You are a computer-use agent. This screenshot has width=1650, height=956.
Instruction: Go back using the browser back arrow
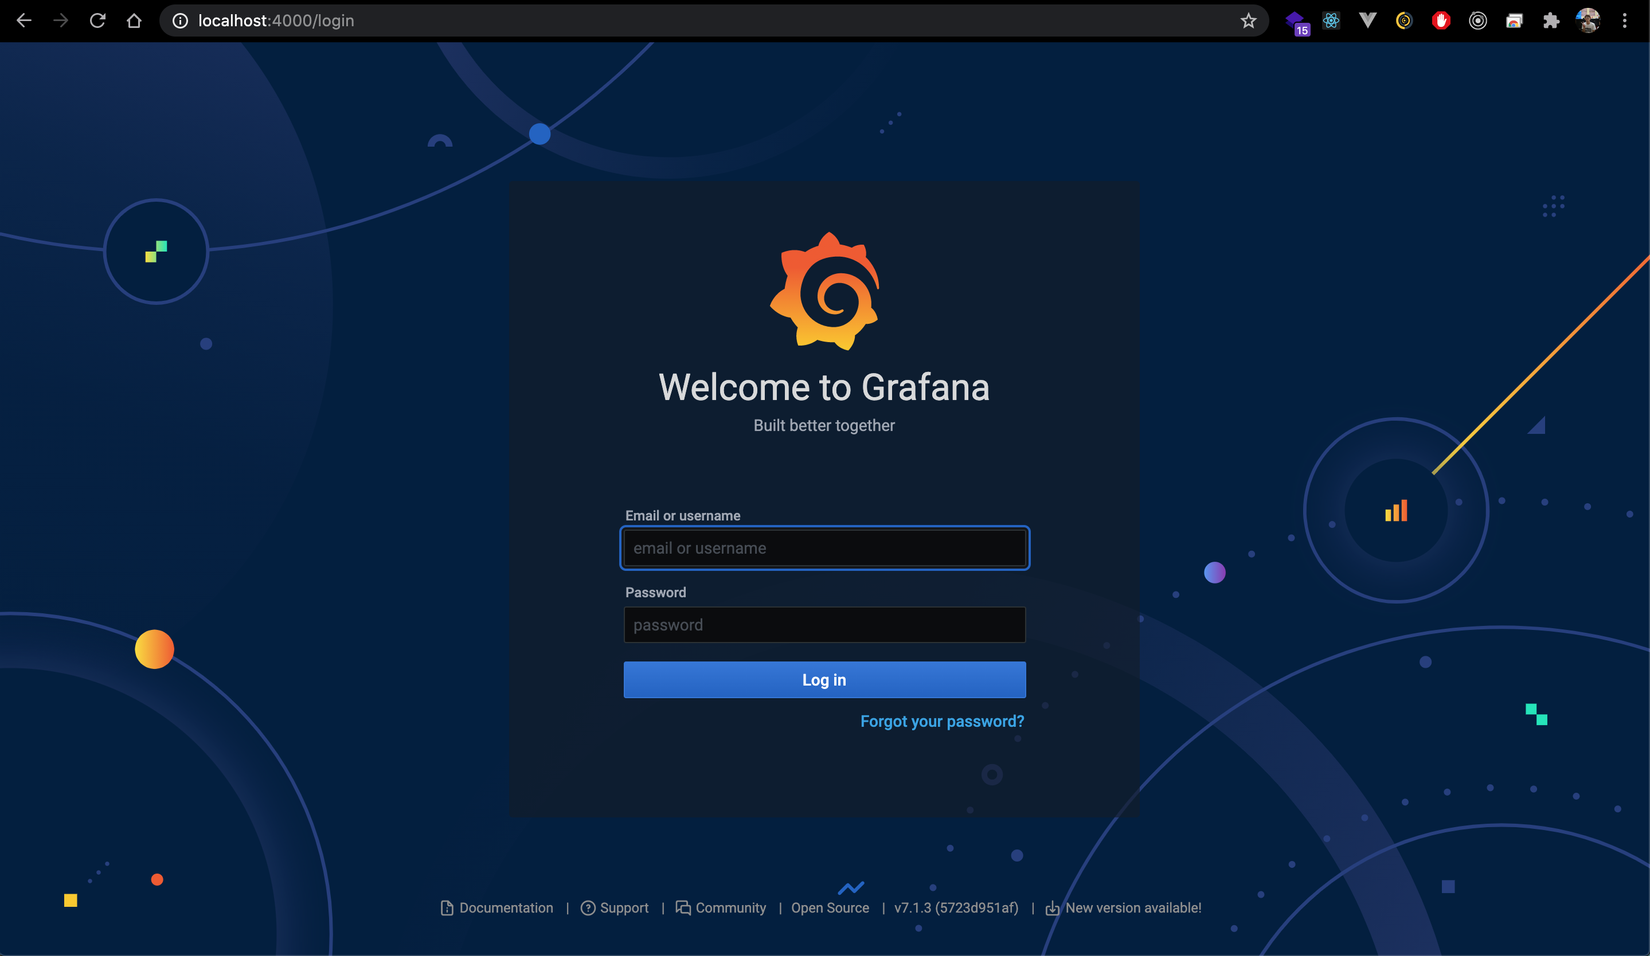click(24, 20)
